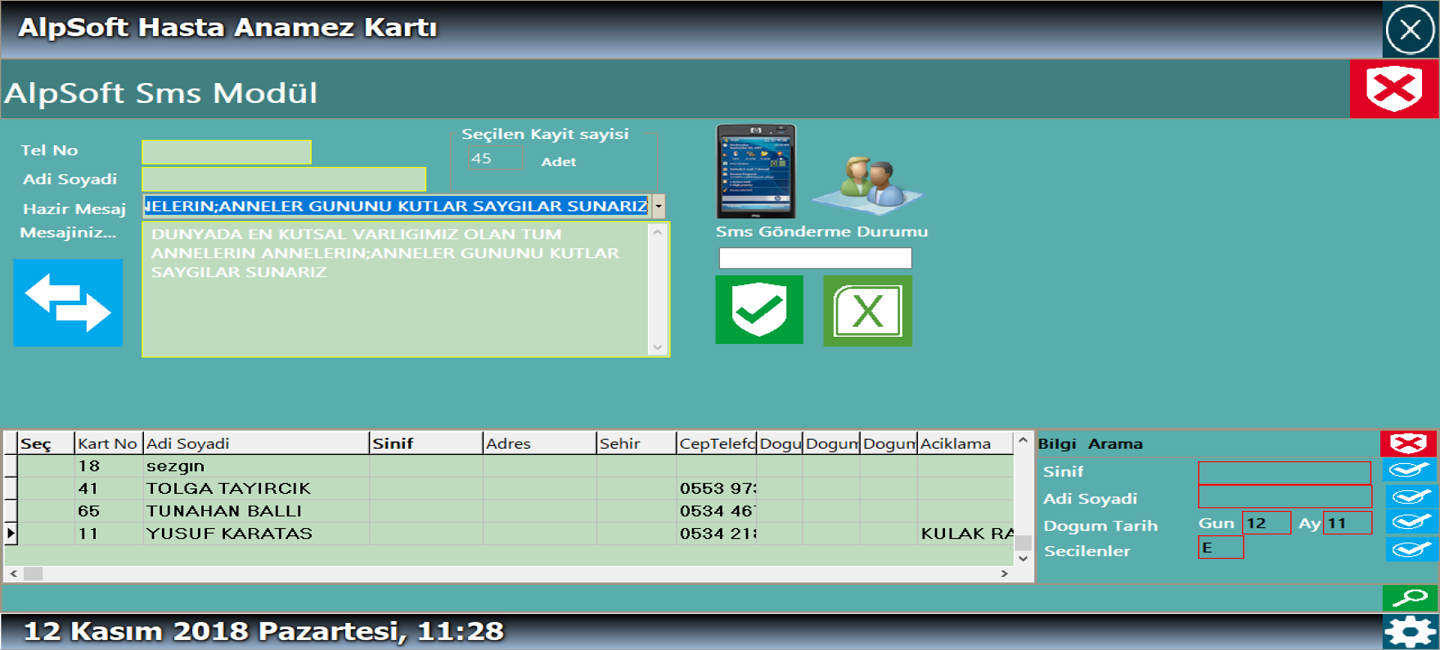The height and width of the screenshot is (650, 1440).
Task: Click the Seçilen Kayit sayisi count field
Action: pyautogui.click(x=495, y=159)
